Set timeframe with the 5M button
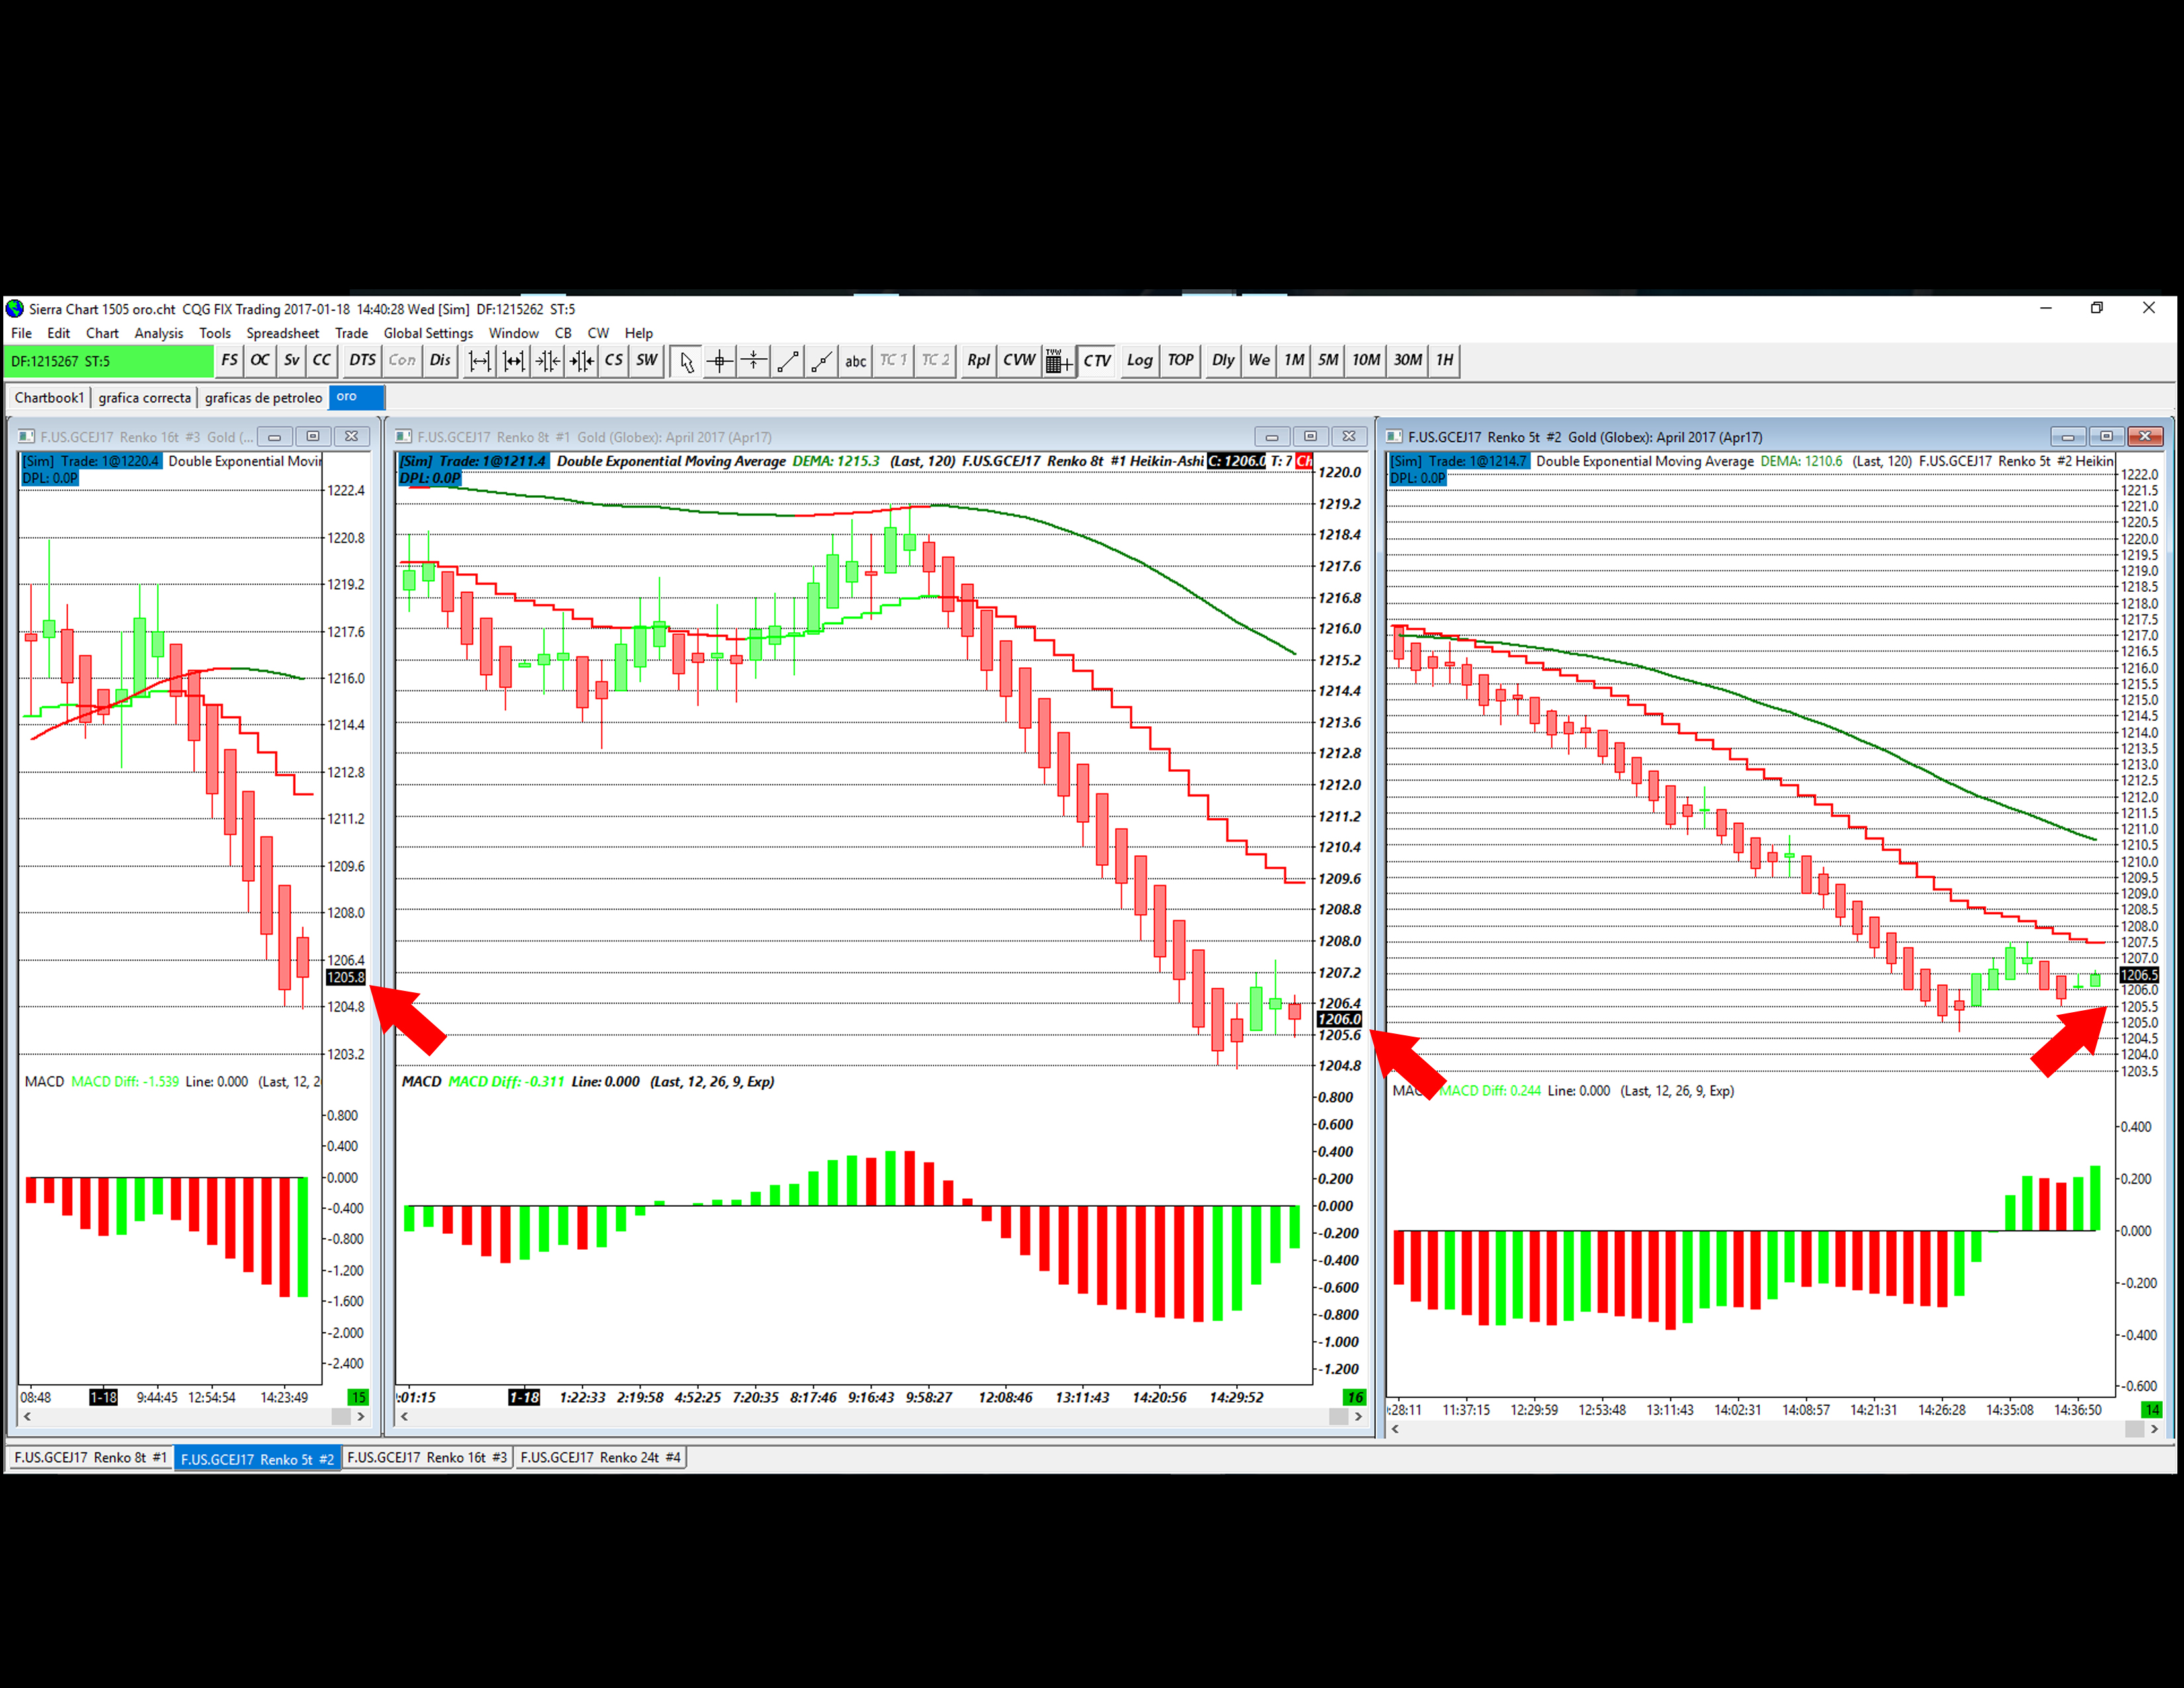This screenshot has width=2184, height=1688. tap(1327, 361)
